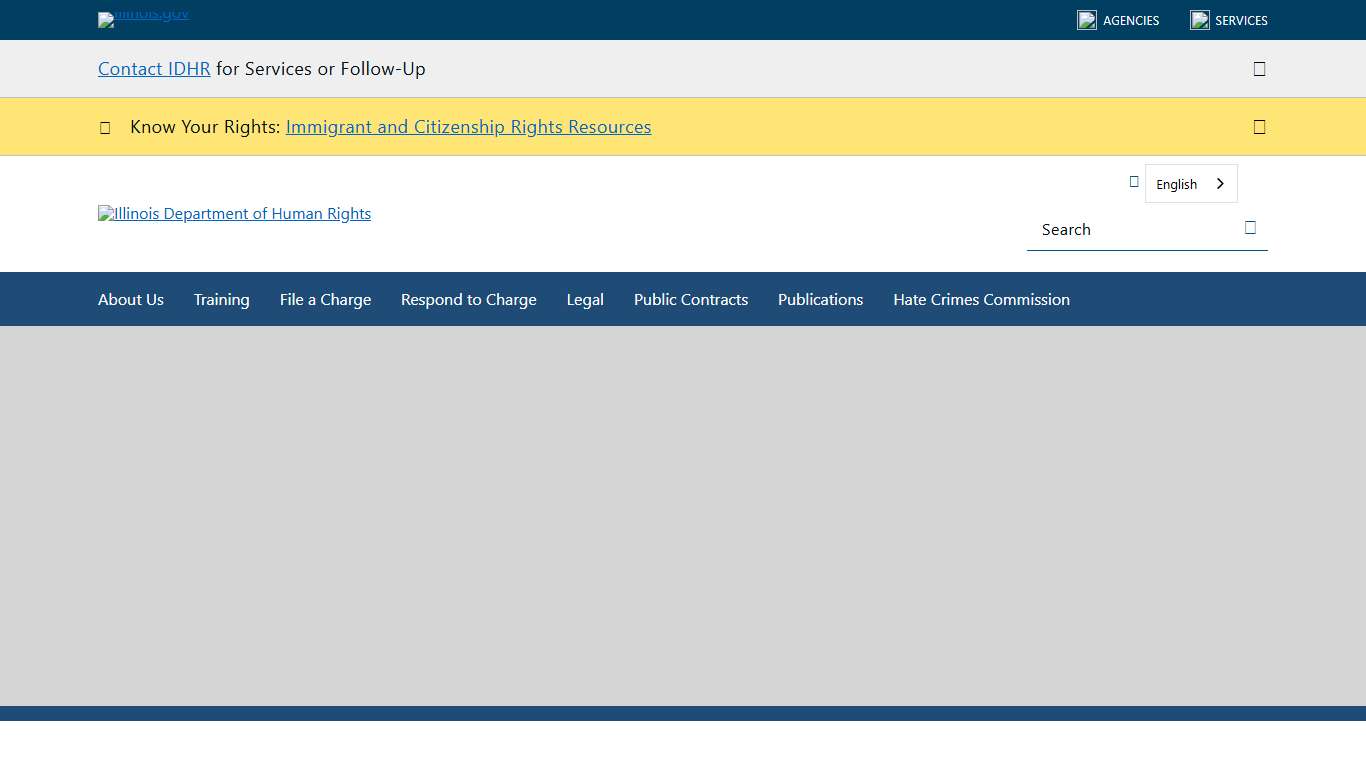
Task: Click the Illinois Department of Human Rights logo
Action: coord(234,214)
